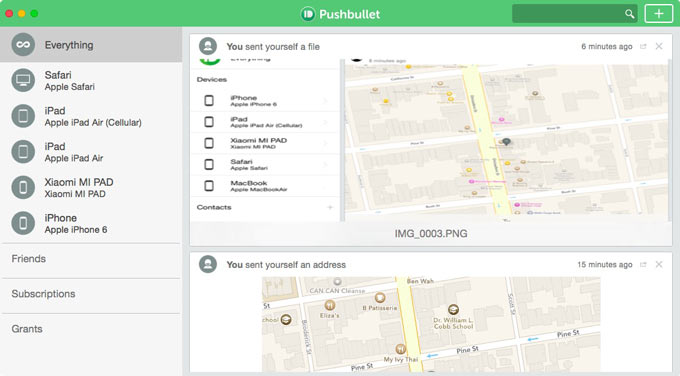Click the Safari monitor device icon

23,80
